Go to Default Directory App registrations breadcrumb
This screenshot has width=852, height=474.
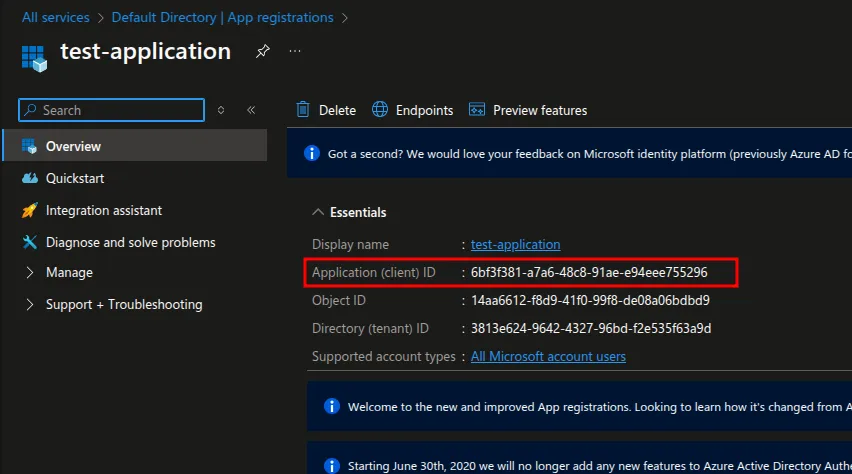click(222, 17)
